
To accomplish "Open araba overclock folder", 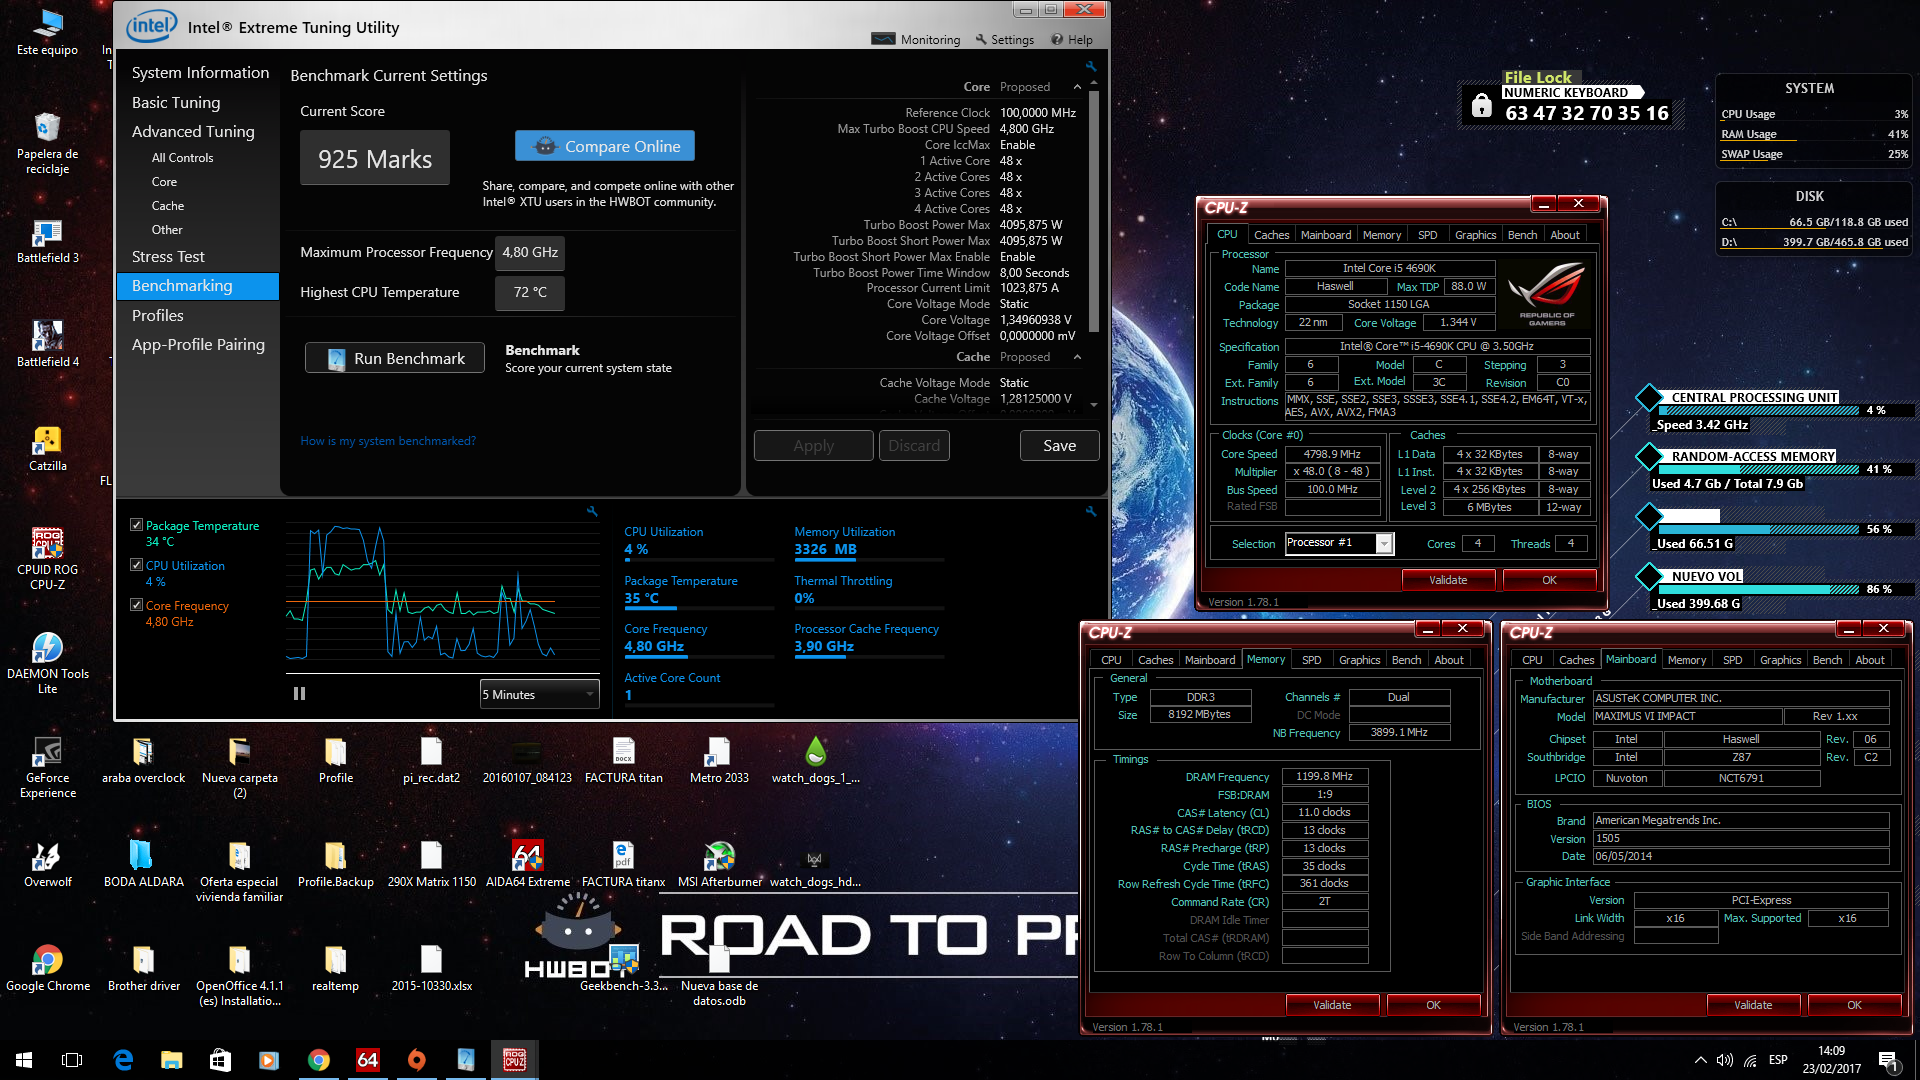I will tap(143, 761).
